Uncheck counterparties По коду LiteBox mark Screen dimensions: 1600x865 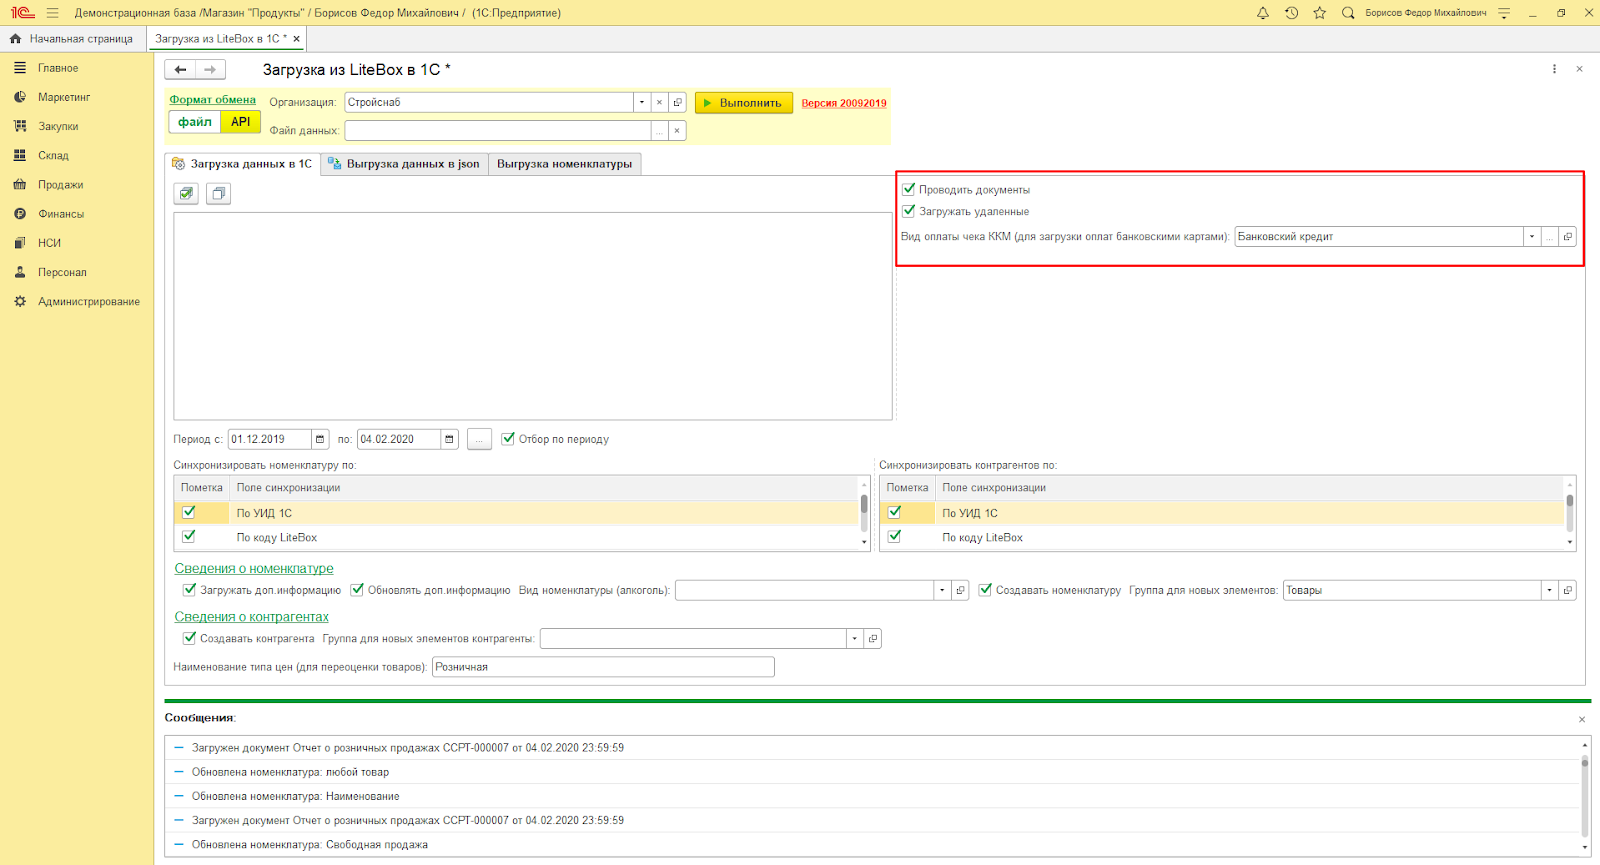(x=895, y=536)
